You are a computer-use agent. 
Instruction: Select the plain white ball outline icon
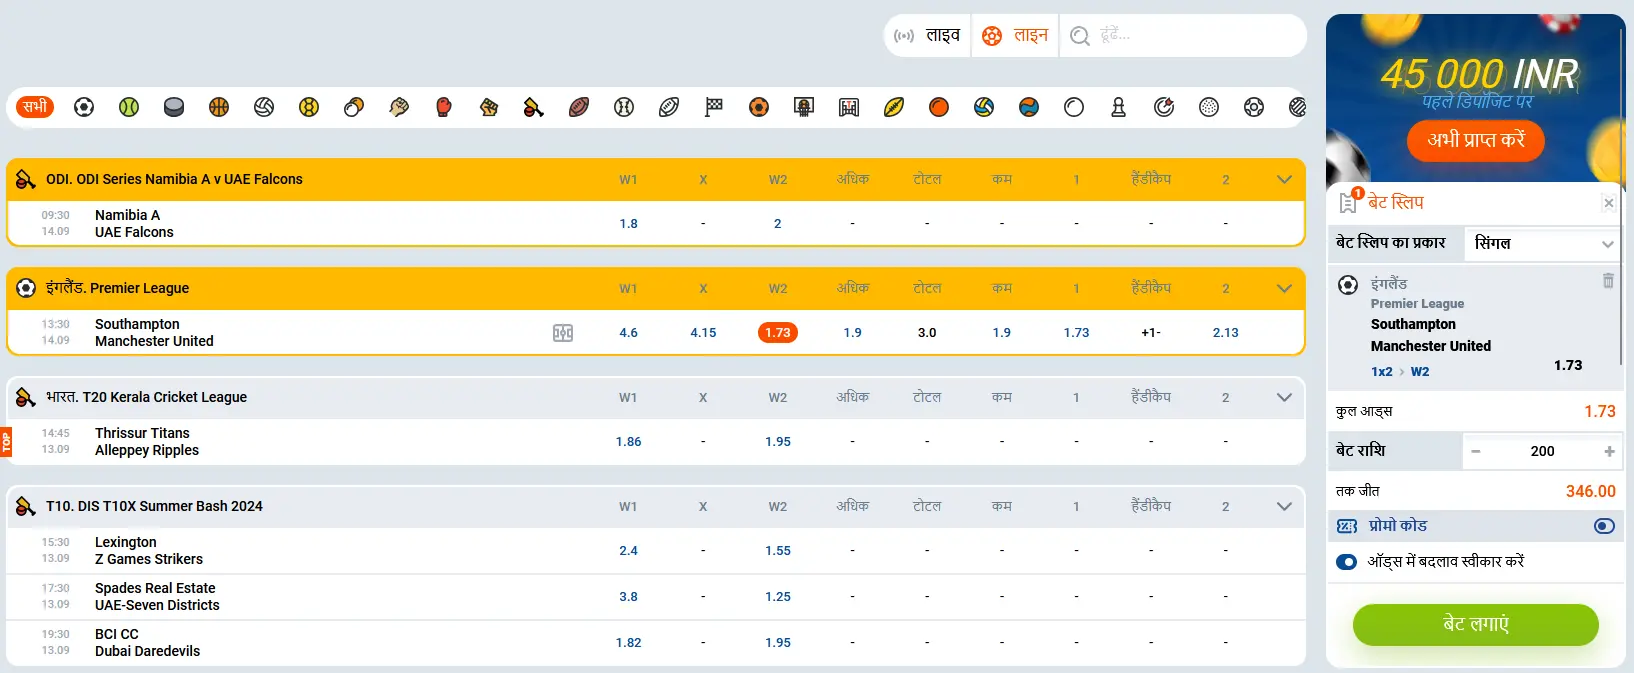coord(1074,107)
